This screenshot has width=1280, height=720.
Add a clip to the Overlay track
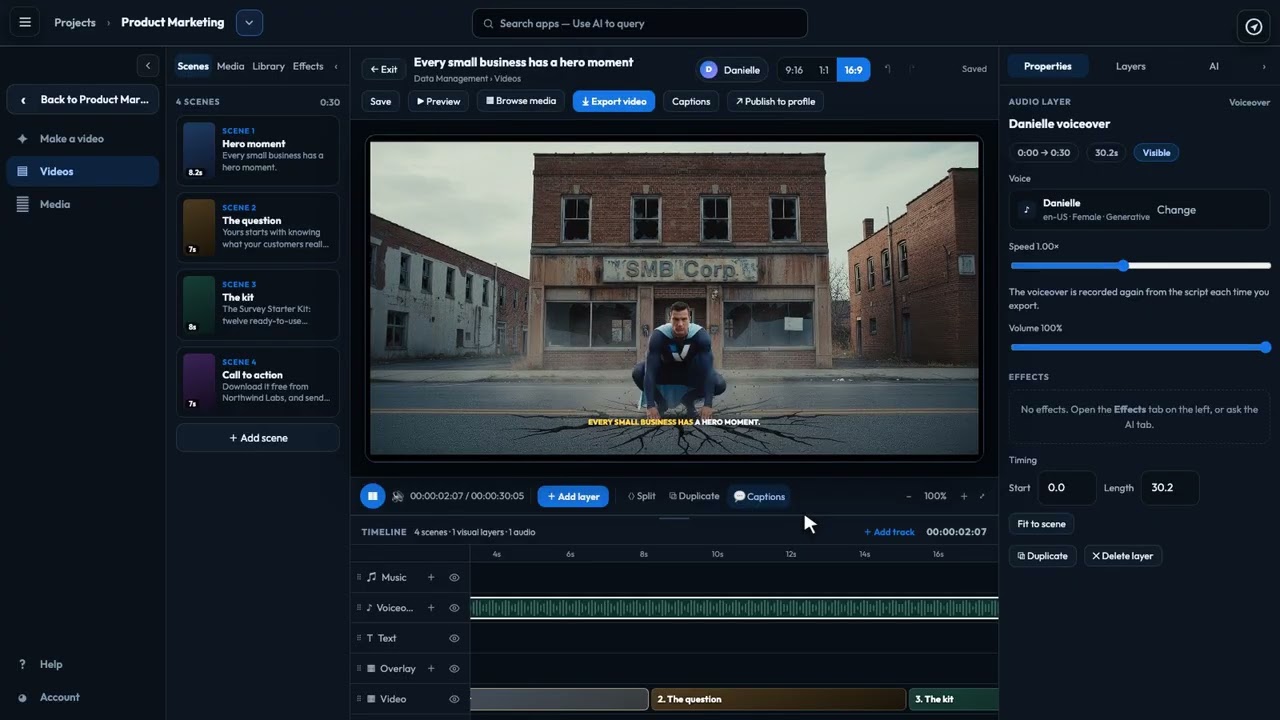(x=431, y=668)
